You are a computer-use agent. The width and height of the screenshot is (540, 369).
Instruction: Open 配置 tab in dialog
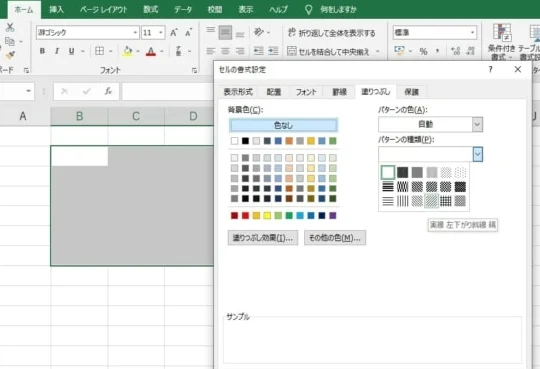point(274,92)
